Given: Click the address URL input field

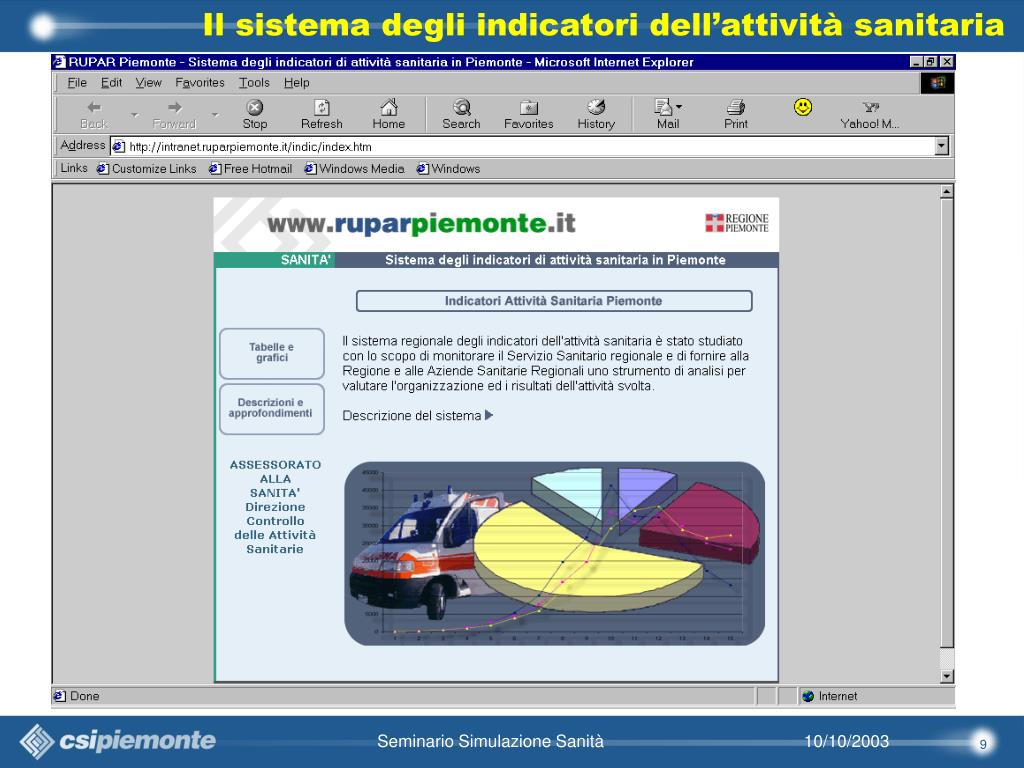Looking at the screenshot, I should [x=520, y=146].
